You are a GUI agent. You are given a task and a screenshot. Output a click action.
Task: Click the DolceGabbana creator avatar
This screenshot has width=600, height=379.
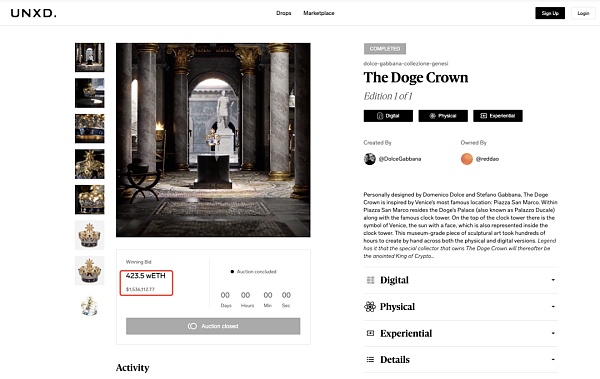click(370, 159)
